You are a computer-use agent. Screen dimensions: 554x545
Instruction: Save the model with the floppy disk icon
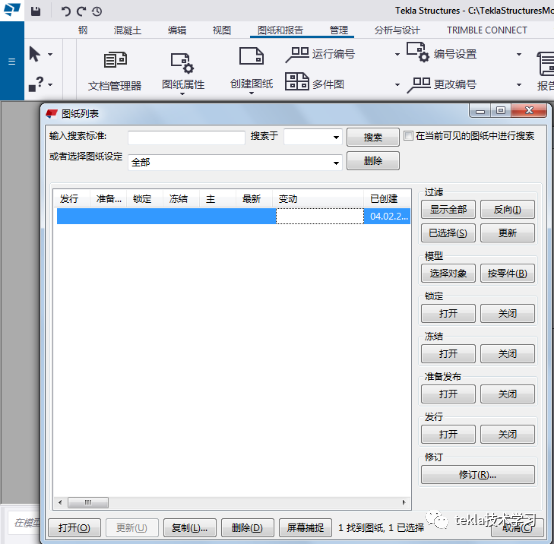[x=35, y=11]
